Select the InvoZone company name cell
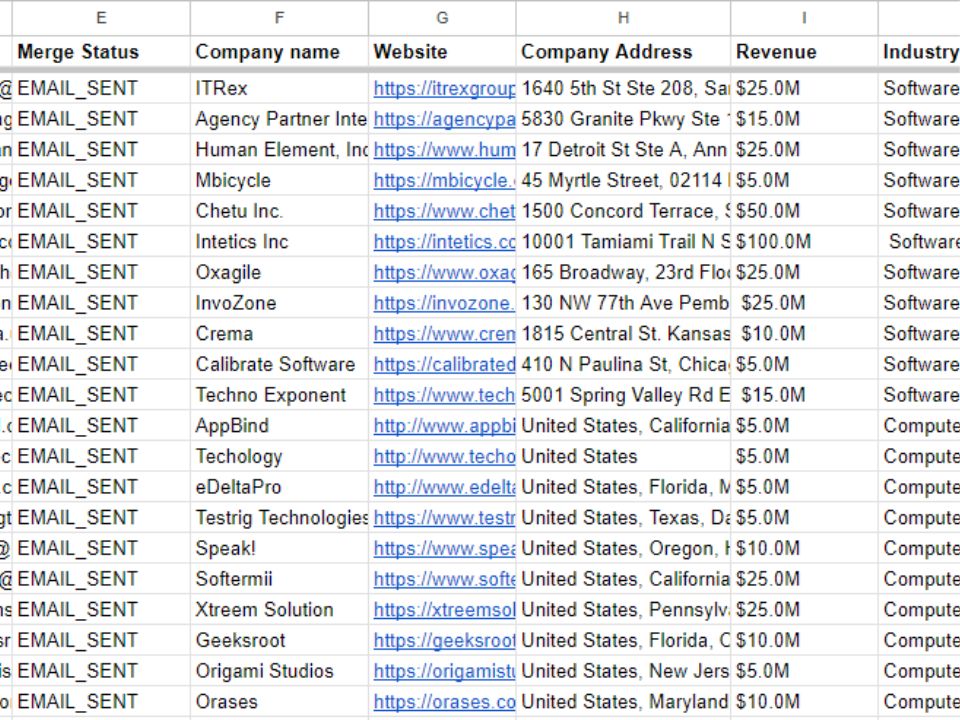 pyautogui.click(x=279, y=303)
